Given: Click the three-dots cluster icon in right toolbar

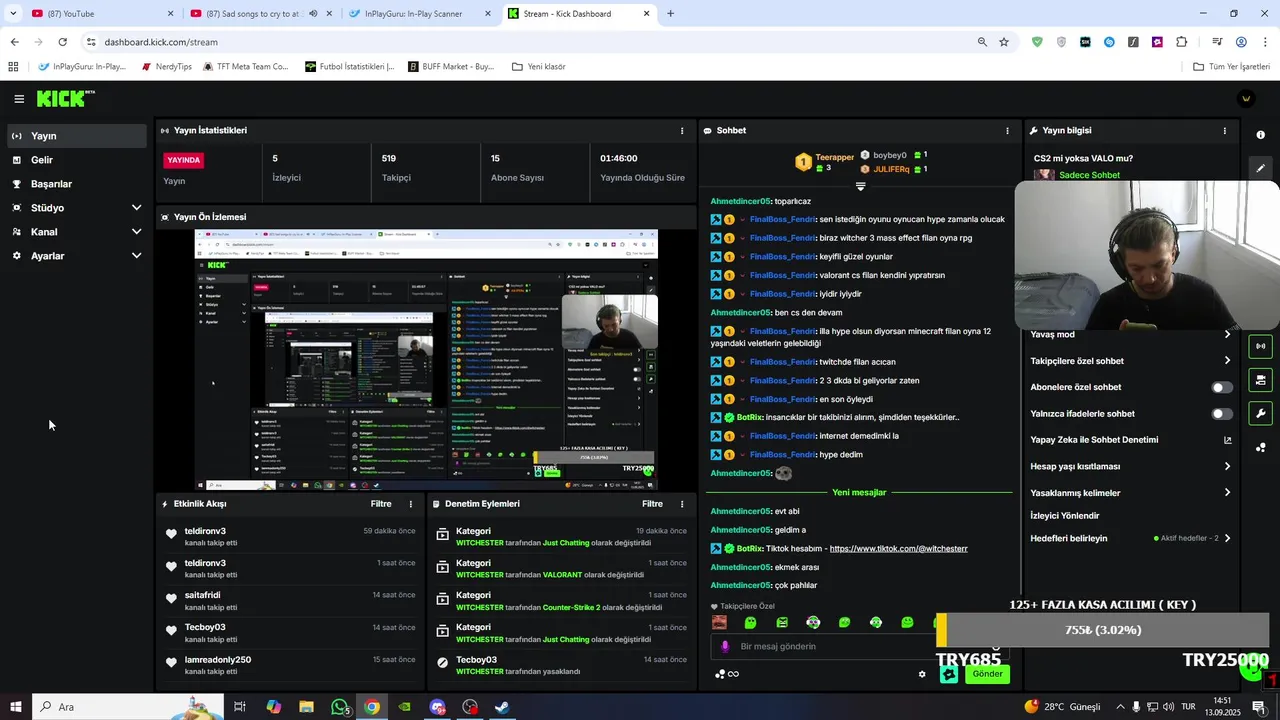Looking at the screenshot, I should tap(1260, 448).
